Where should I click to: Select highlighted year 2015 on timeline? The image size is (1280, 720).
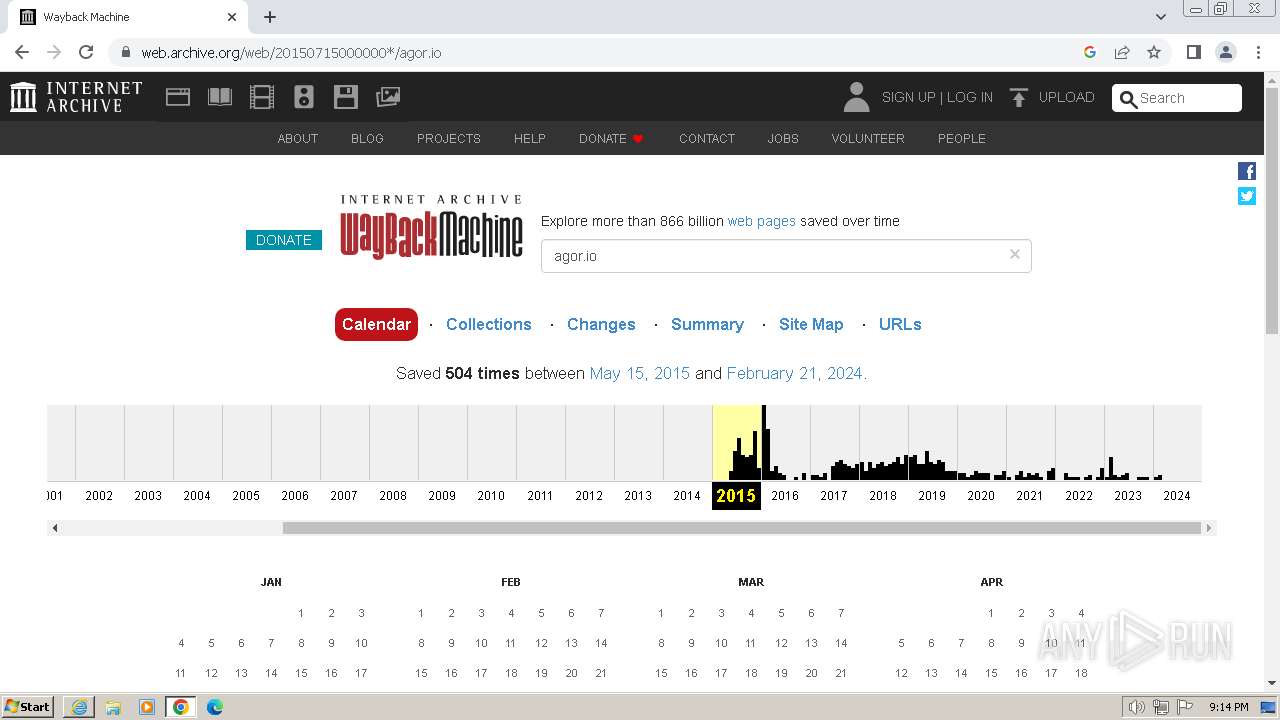(736, 495)
